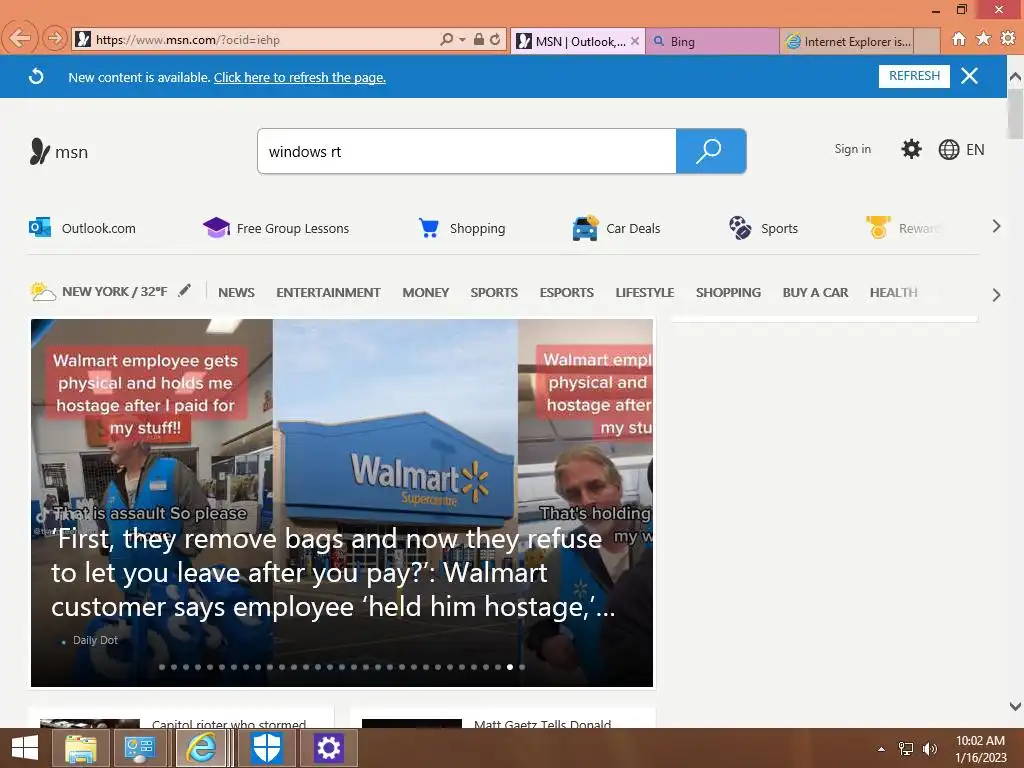Open the NEWS category
The width and height of the screenshot is (1024, 768).
click(236, 293)
